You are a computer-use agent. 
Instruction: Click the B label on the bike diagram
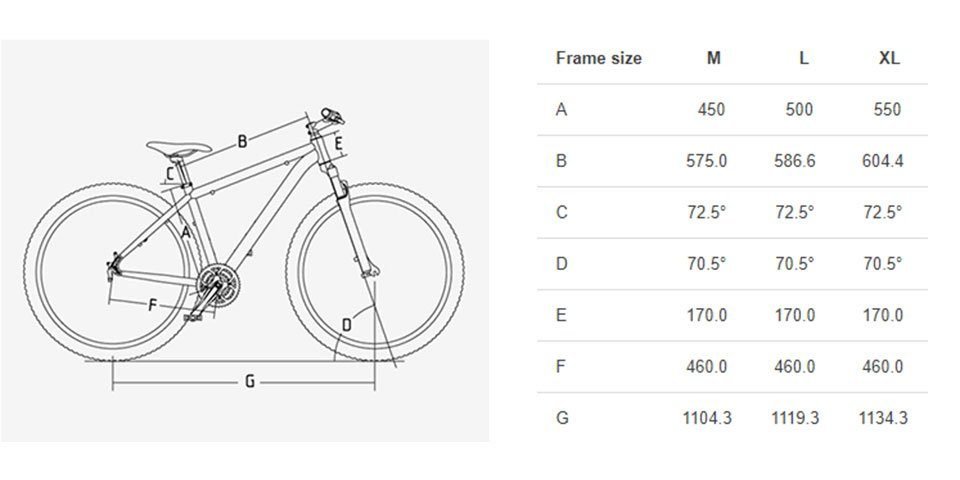(242, 142)
